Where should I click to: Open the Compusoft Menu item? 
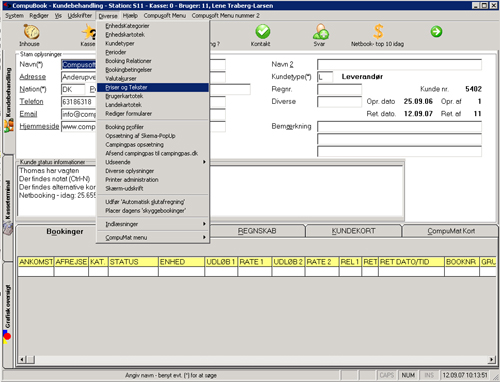click(165, 16)
